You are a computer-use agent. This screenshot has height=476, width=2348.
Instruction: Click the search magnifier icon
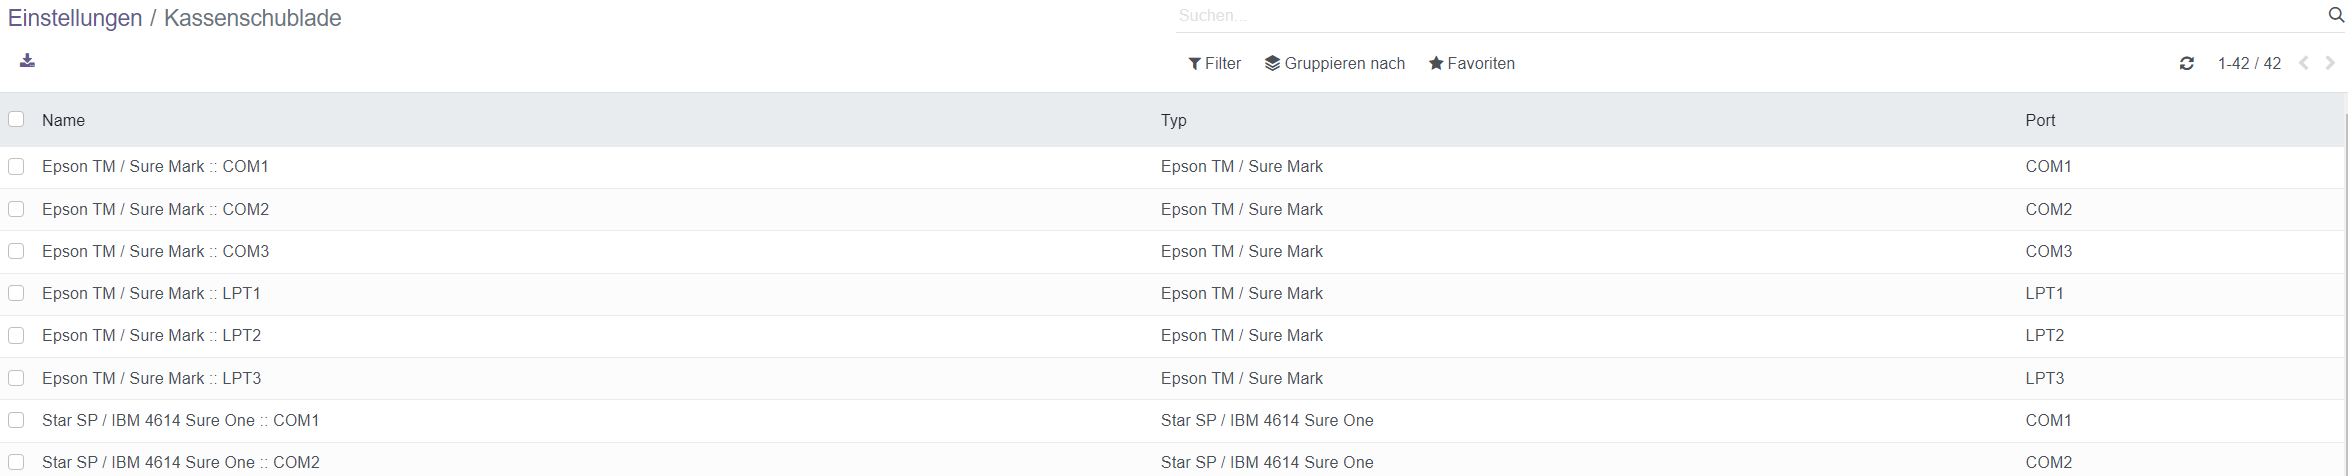coord(2336,16)
